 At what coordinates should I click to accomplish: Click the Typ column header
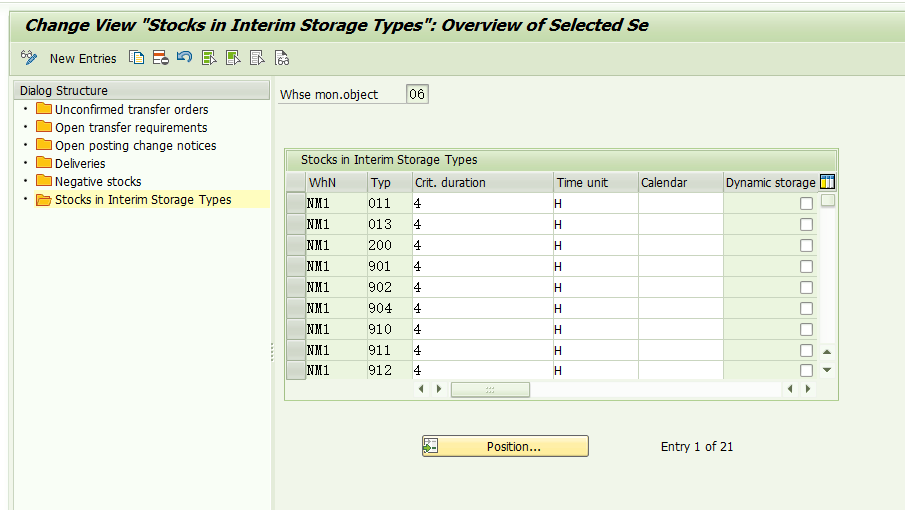[x=390, y=182]
